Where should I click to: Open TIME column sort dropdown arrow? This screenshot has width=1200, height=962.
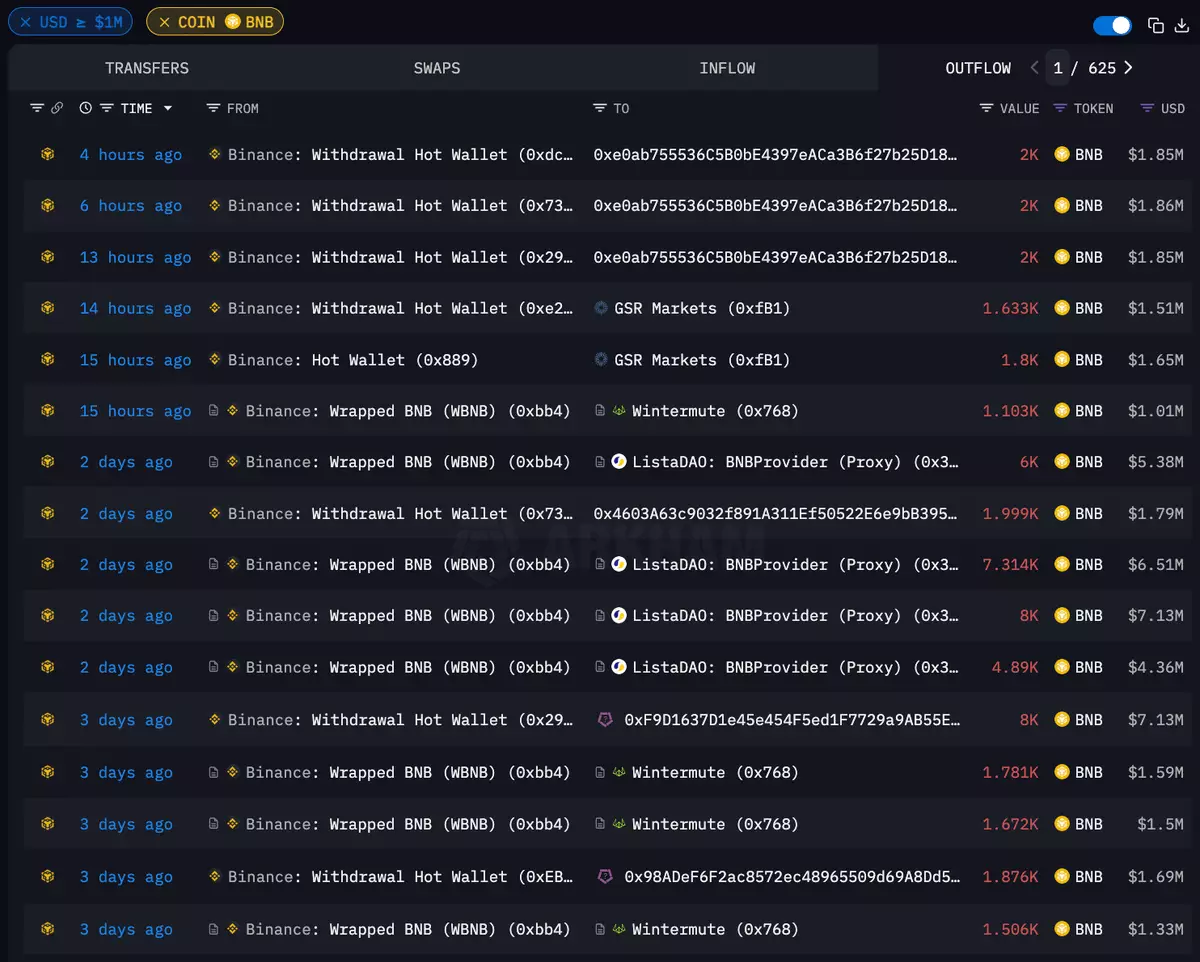click(168, 108)
